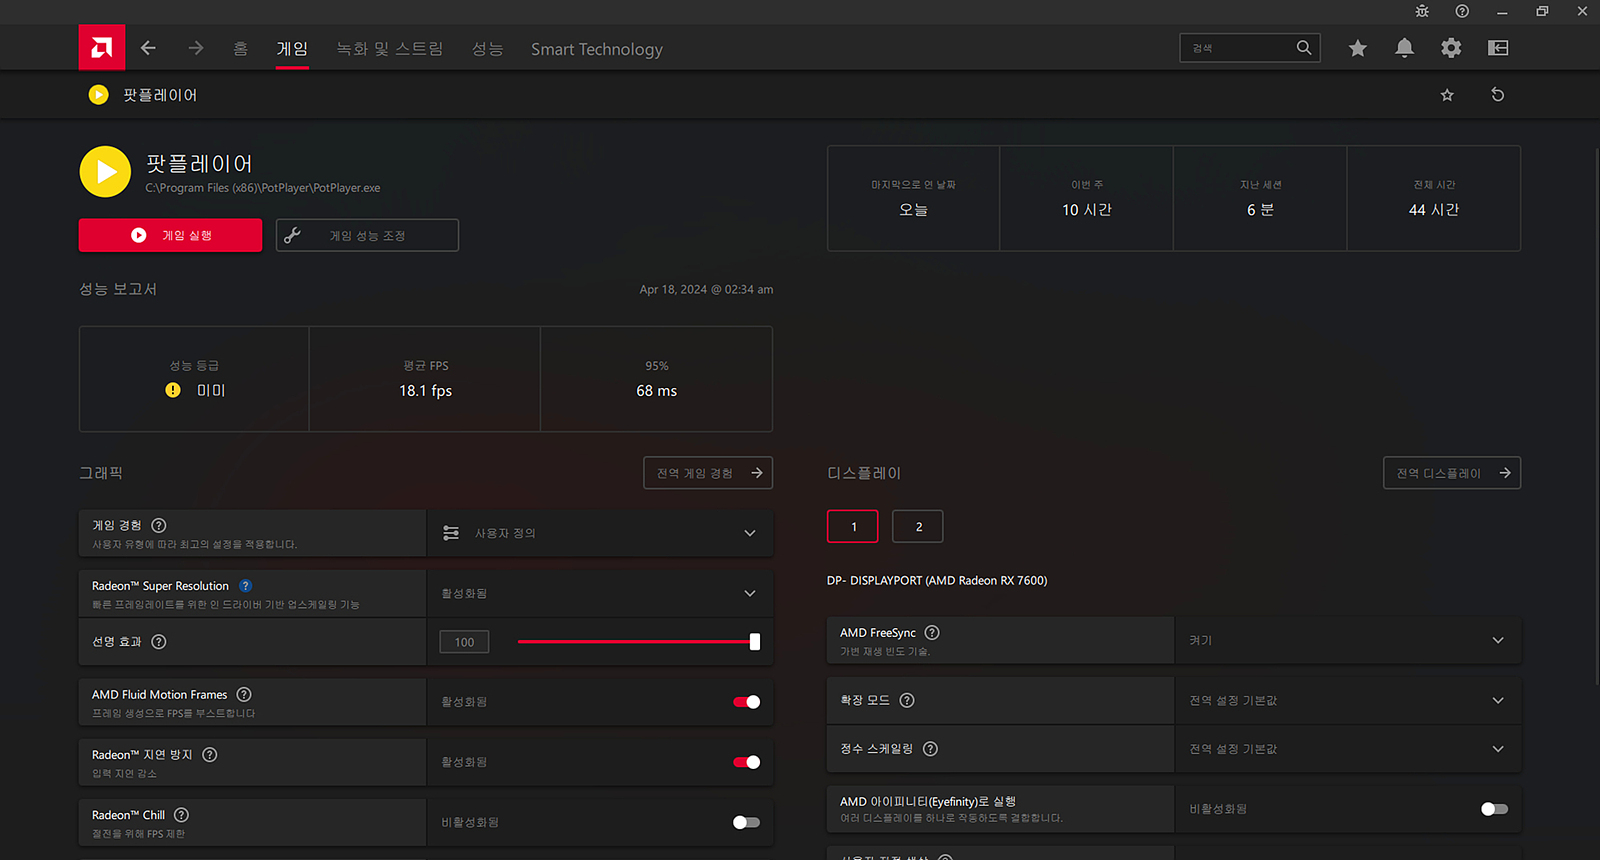Open settings gear icon

[x=1451, y=48]
